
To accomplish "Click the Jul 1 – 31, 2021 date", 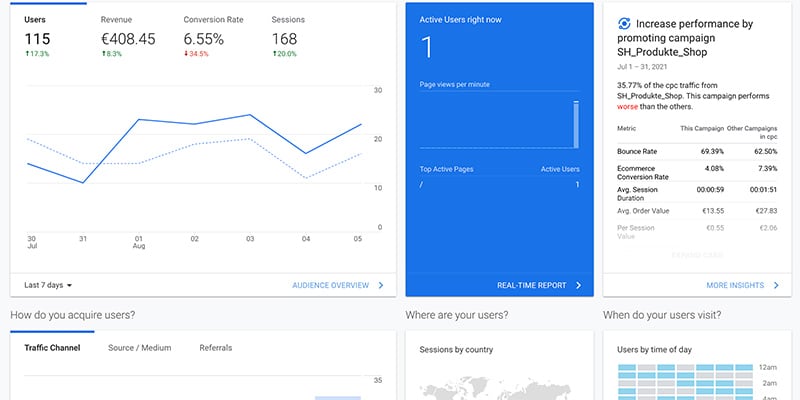I will pos(642,67).
